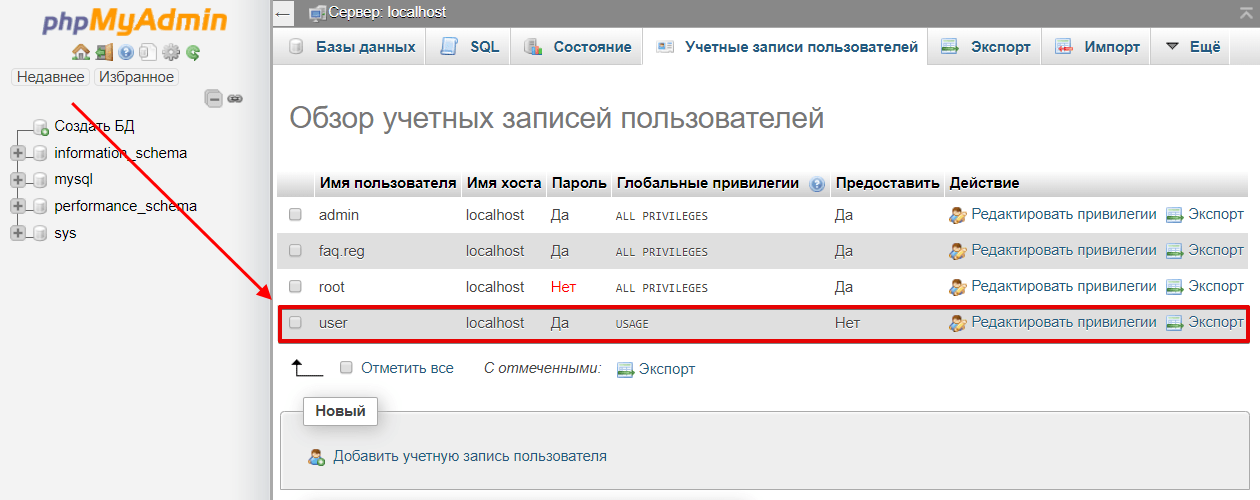This screenshot has height=500, width=1260.
Task: Click export icon in root row
Action: click(x=1174, y=287)
